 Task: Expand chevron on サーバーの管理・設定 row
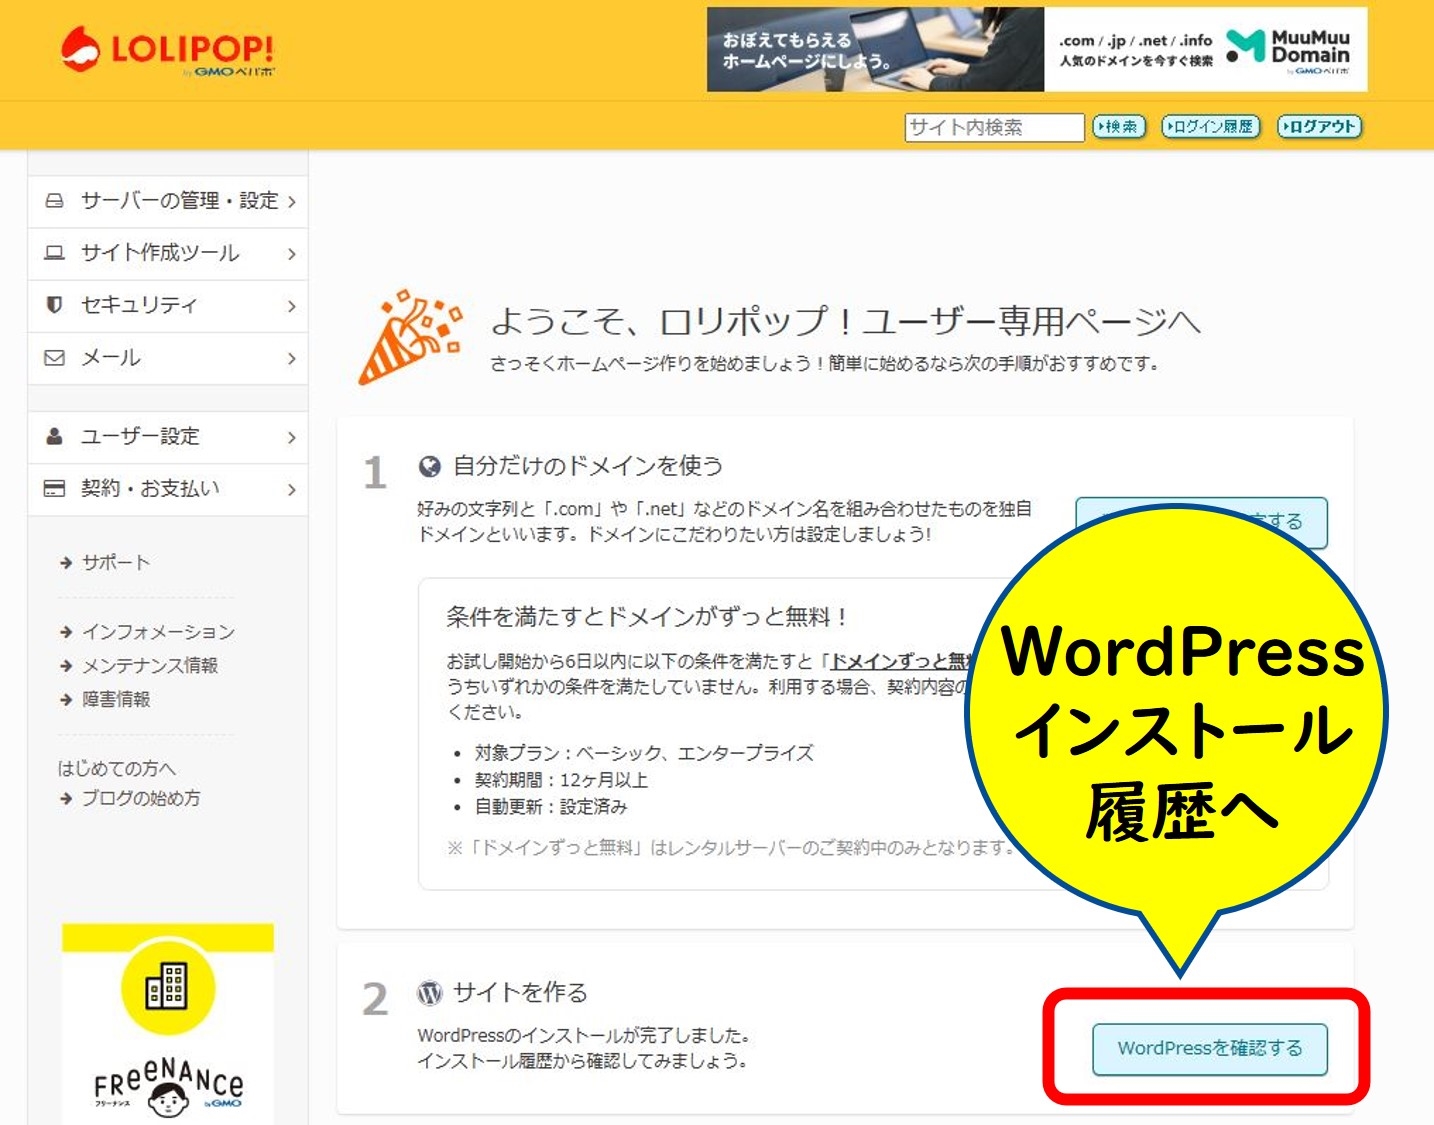[x=291, y=202]
